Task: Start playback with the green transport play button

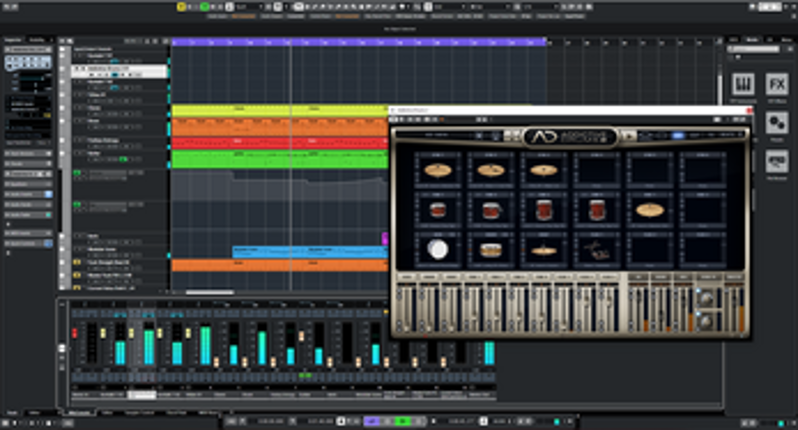Action: (403, 421)
